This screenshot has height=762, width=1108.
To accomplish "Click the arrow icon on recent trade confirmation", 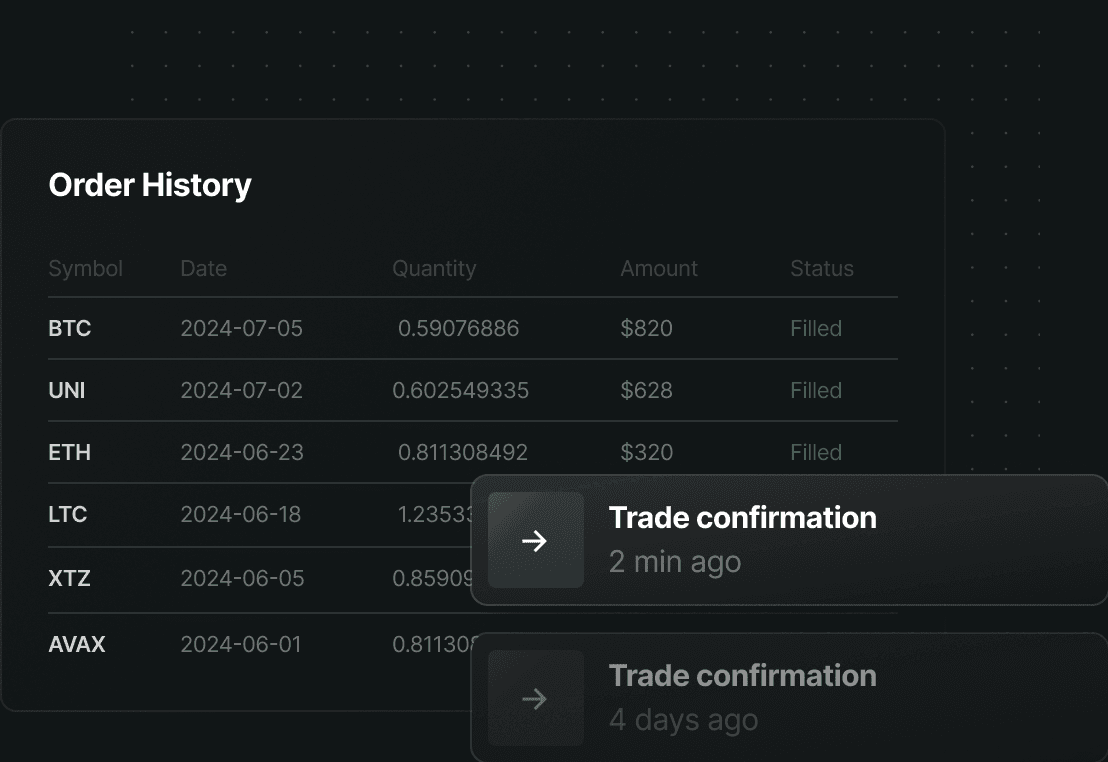I will point(536,540).
